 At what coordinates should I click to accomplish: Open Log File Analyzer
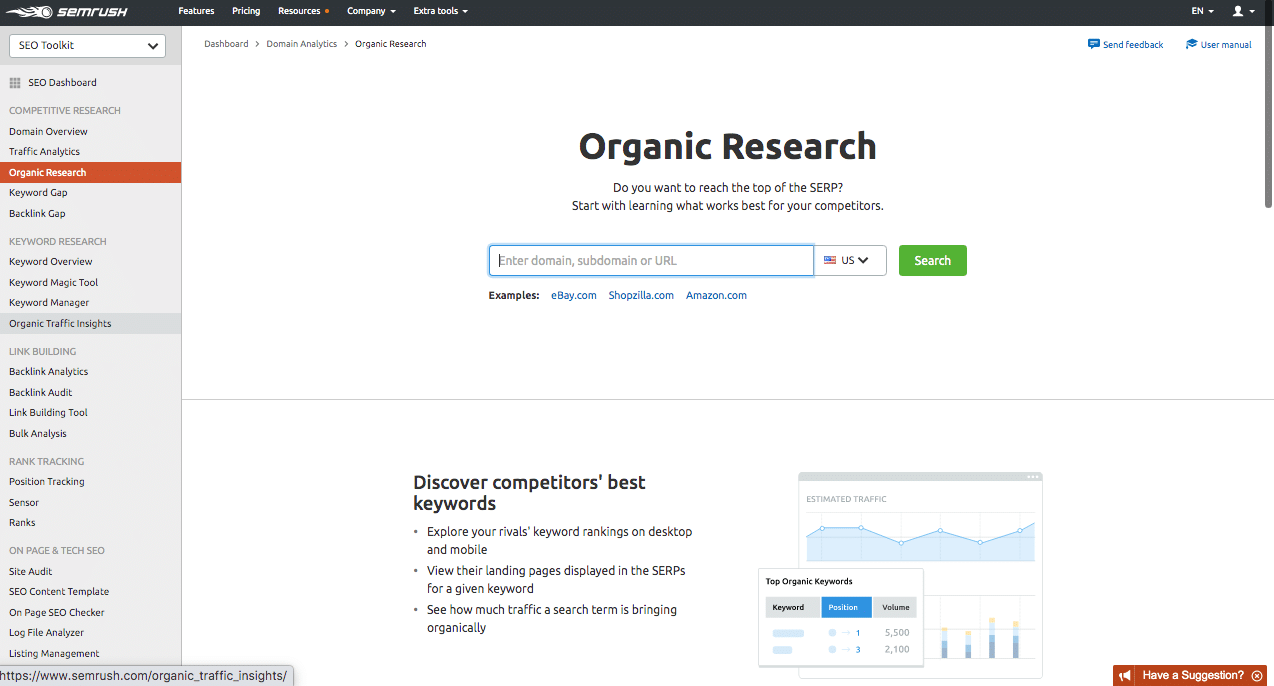click(47, 633)
